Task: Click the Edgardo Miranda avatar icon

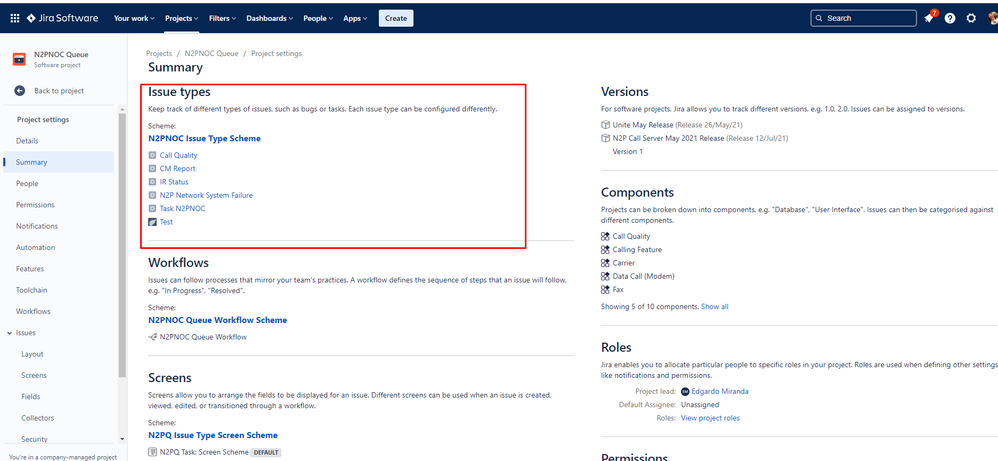Action: [685, 392]
